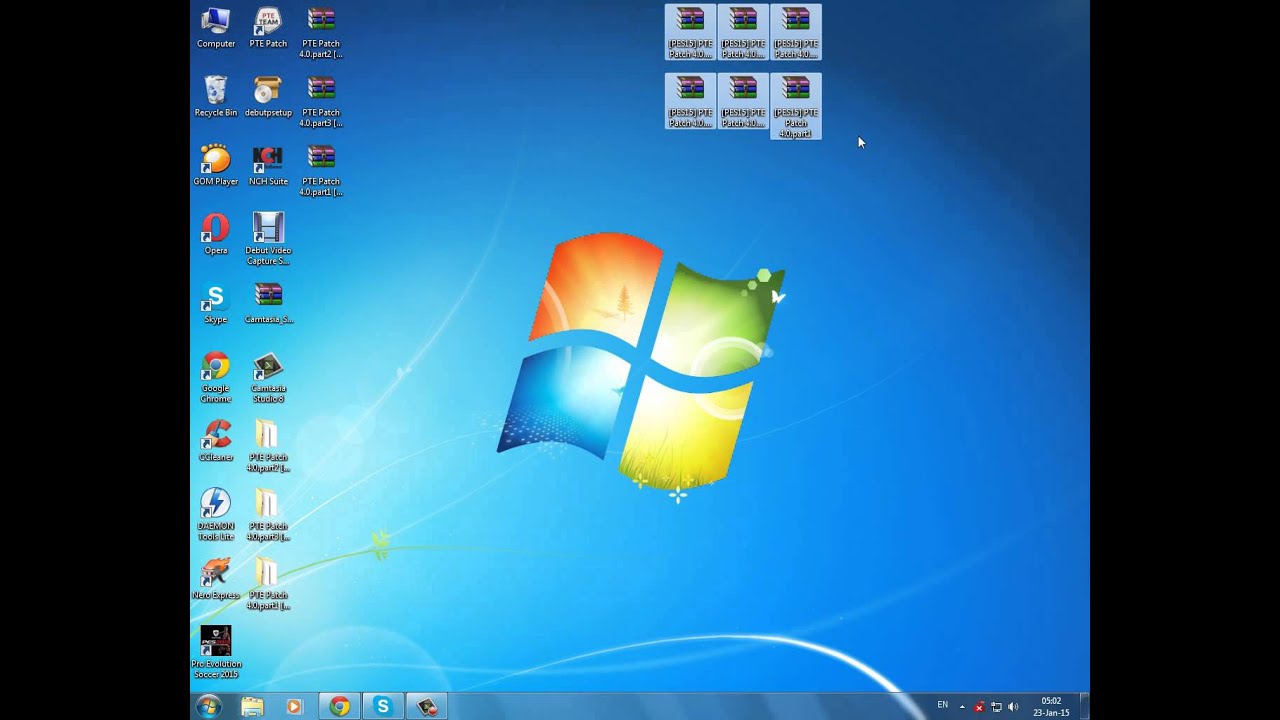Show hidden system tray icons
This screenshot has height=720, width=1280.
tap(962, 706)
